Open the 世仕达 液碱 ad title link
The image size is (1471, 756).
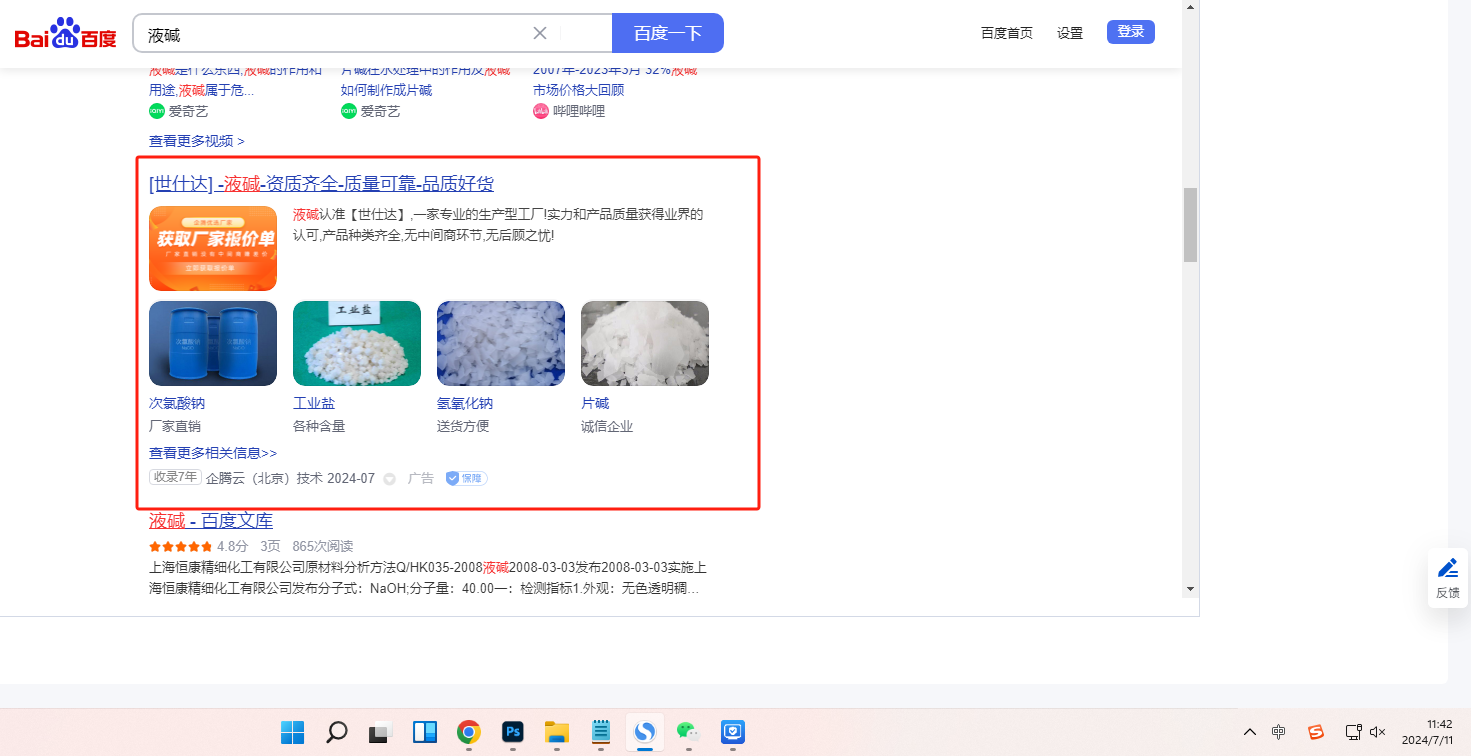tap(321, 184)
